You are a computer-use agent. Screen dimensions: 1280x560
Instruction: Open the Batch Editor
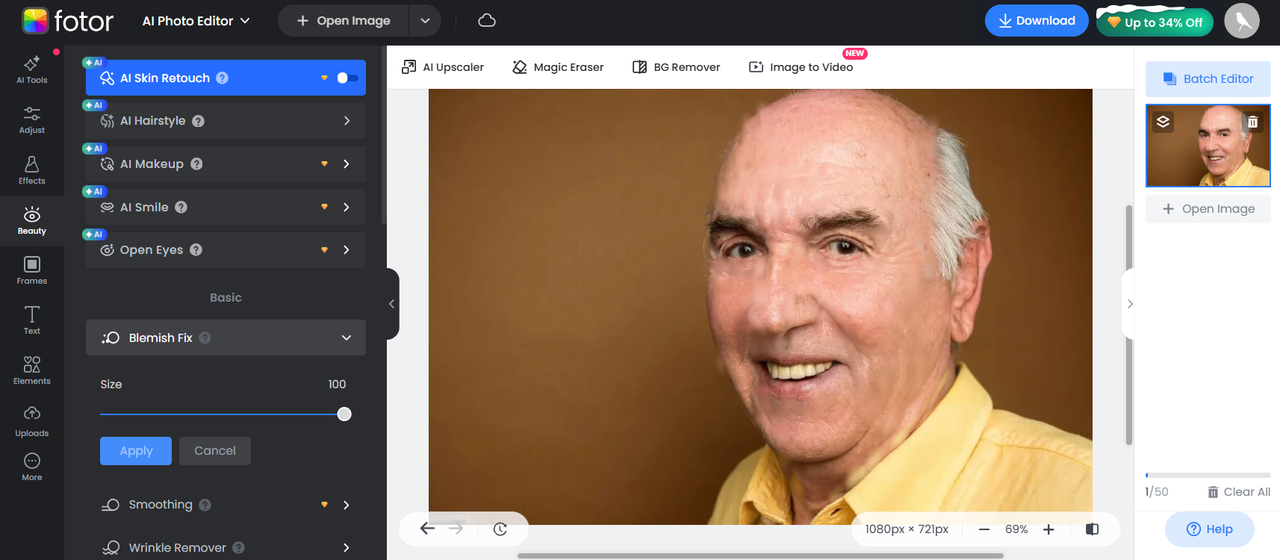pos(1207,79)
